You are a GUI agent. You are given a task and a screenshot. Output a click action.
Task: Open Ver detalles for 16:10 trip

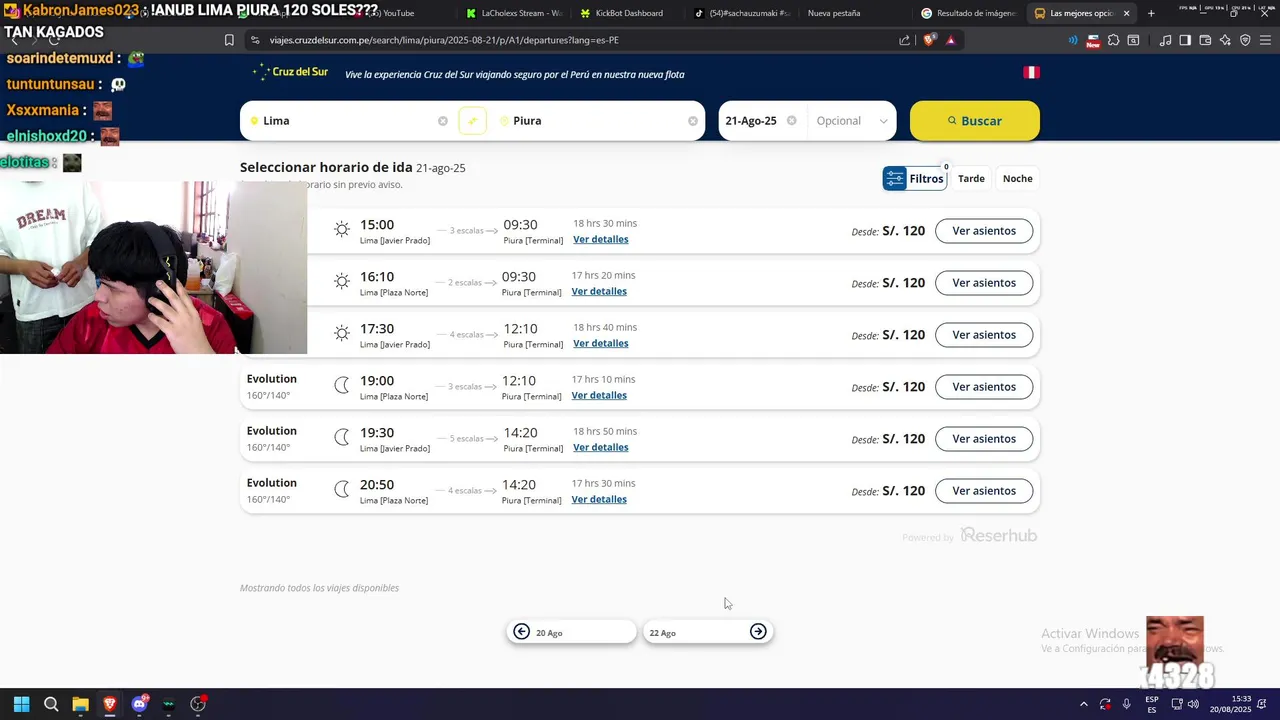pos(599,292)
